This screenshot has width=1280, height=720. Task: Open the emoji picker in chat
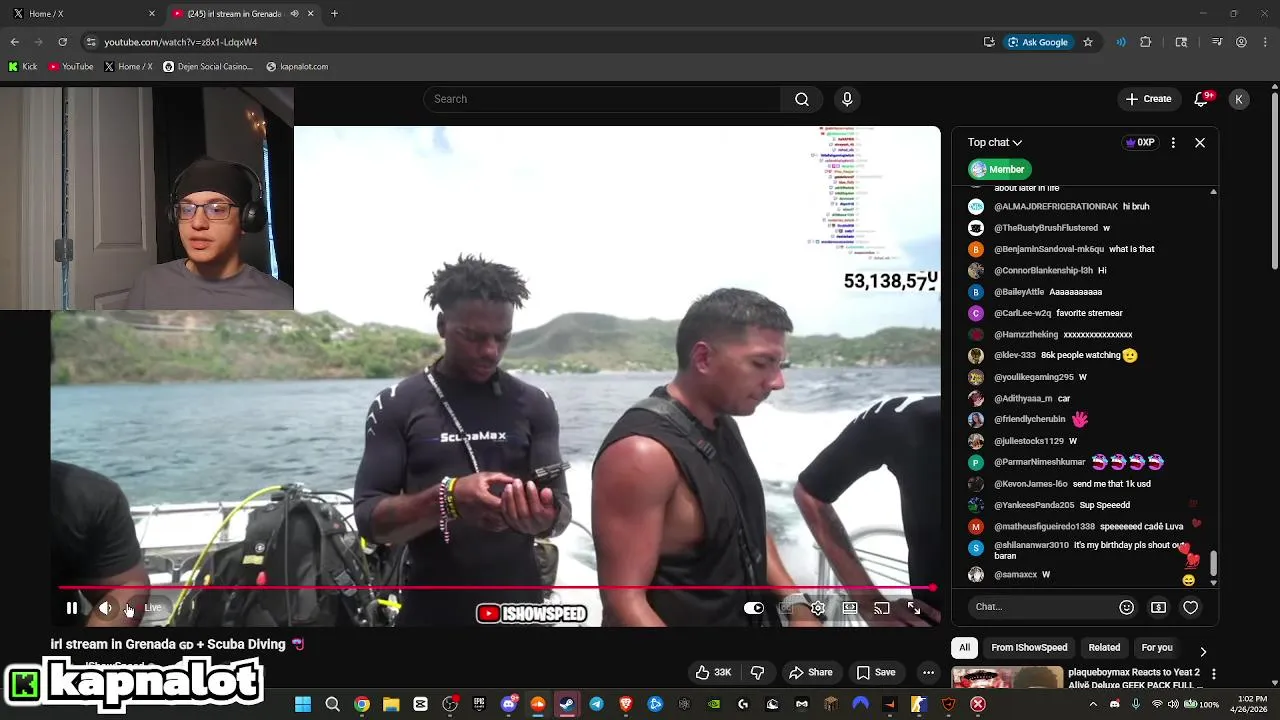1127,607
